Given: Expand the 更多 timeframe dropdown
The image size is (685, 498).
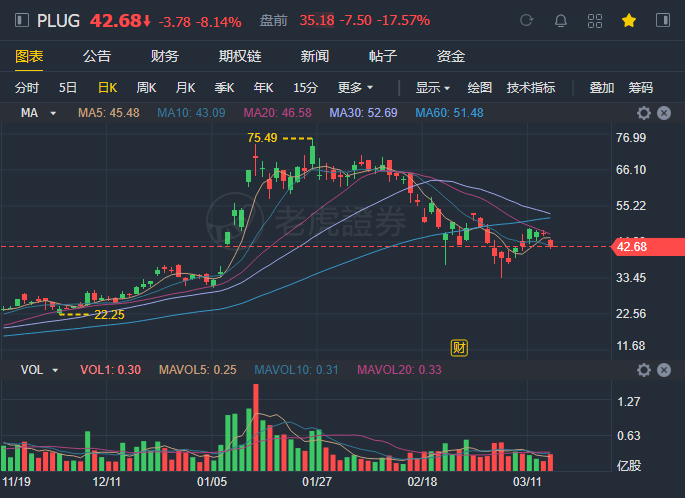Looking at the screenshot, I should click(356, 87).
